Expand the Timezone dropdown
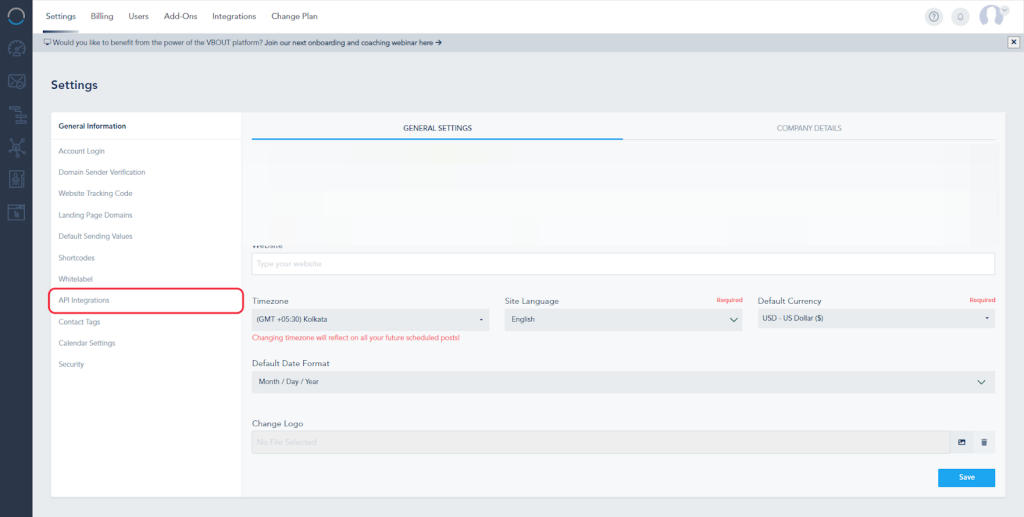 [370, 320]
